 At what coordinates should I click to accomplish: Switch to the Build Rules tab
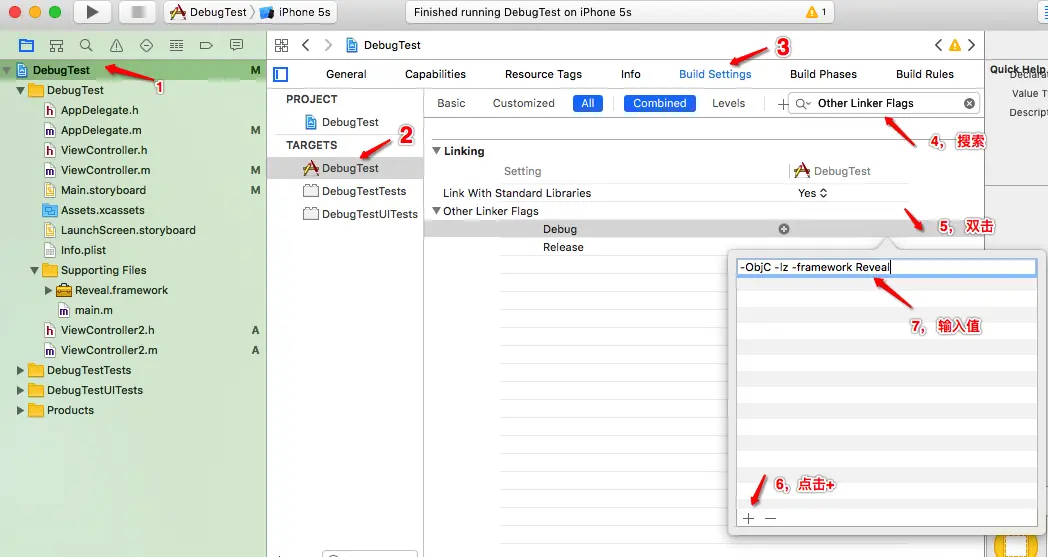coord(925,74)
